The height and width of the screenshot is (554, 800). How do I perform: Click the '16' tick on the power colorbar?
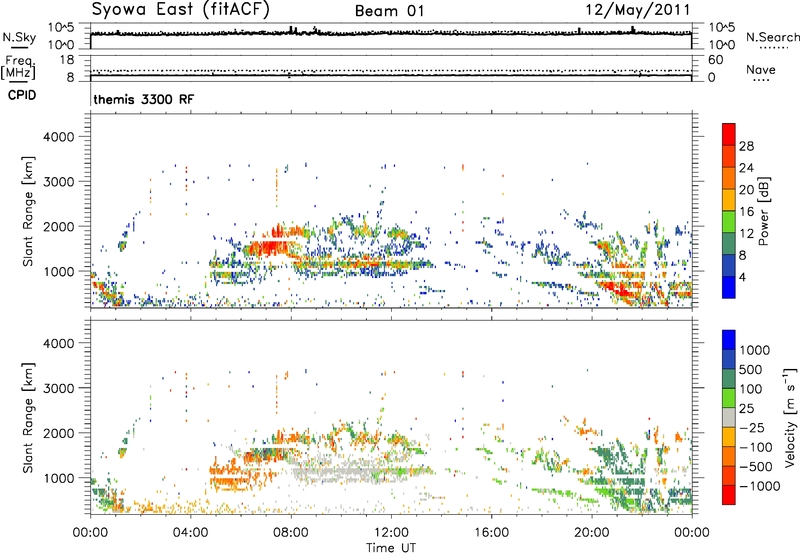pyautogui.click(x=746, y=212)
